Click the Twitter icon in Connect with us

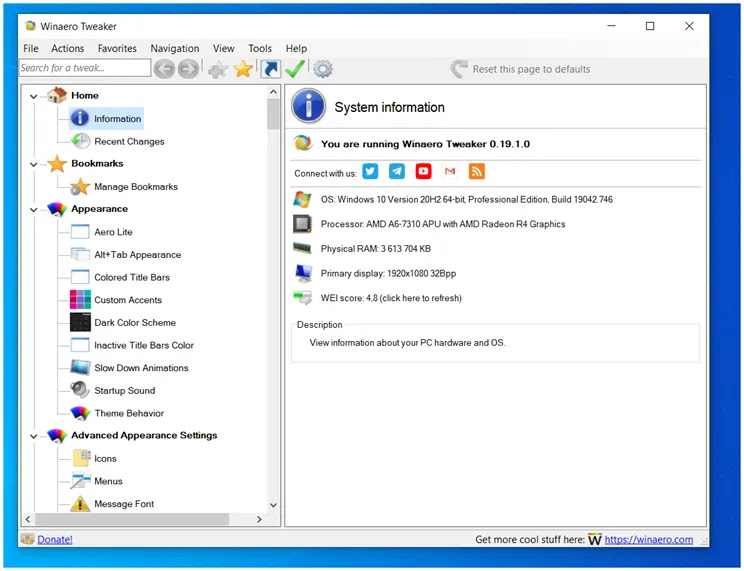pos(371,171)
